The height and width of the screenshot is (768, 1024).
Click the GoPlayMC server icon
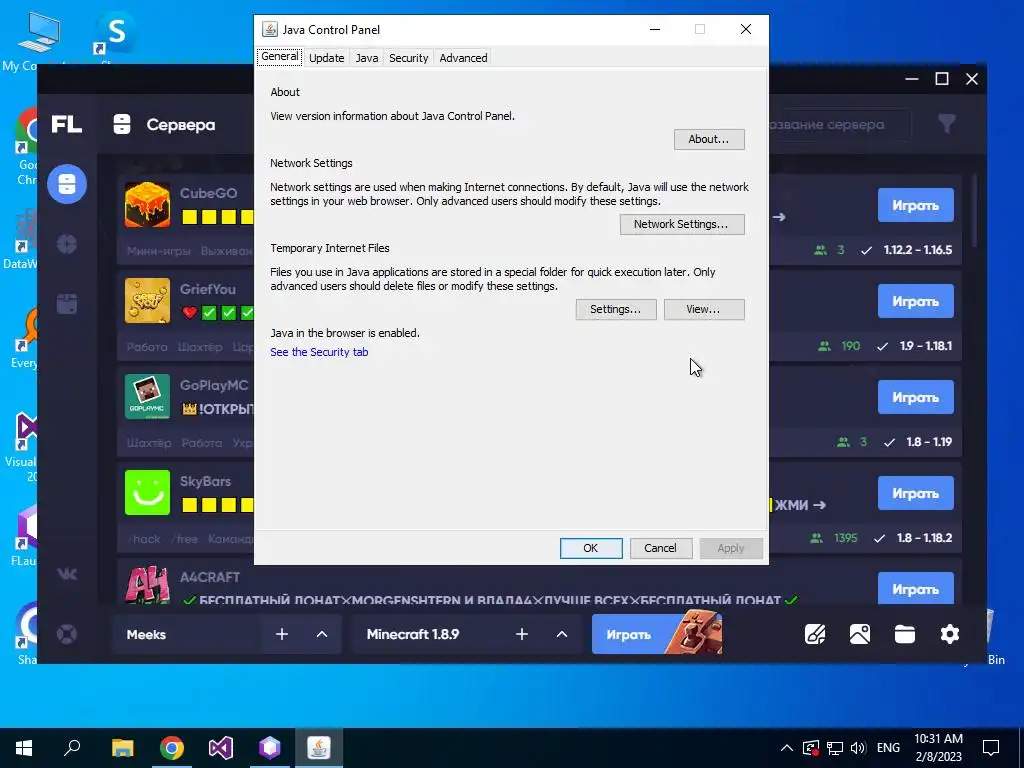click(148, 396)
